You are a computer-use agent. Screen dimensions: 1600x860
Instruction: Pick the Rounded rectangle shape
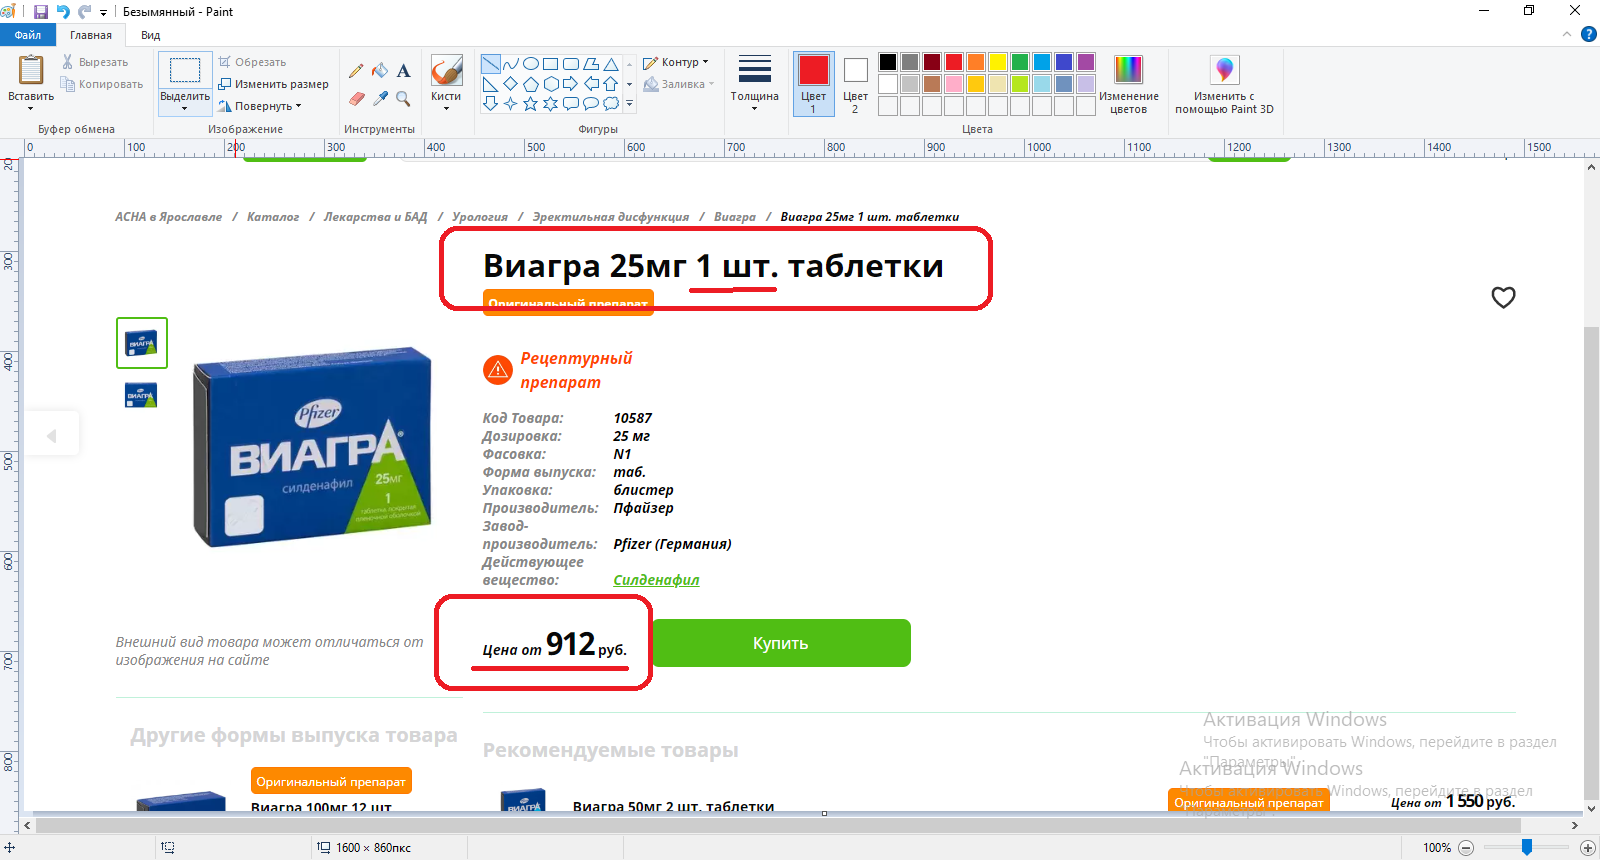pyautogui.click(x=571, y=64)
